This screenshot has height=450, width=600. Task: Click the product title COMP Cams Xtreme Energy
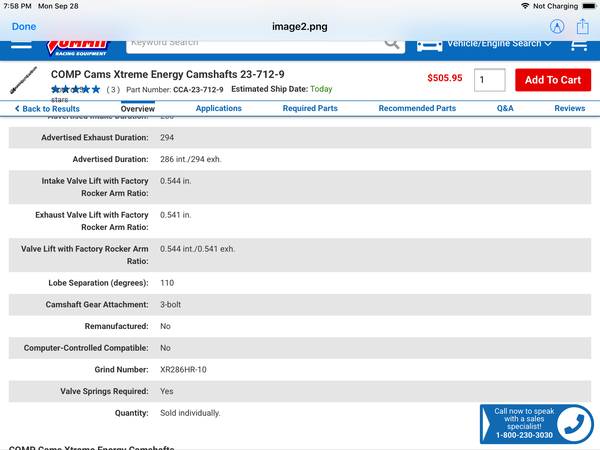tap(168, 74)
